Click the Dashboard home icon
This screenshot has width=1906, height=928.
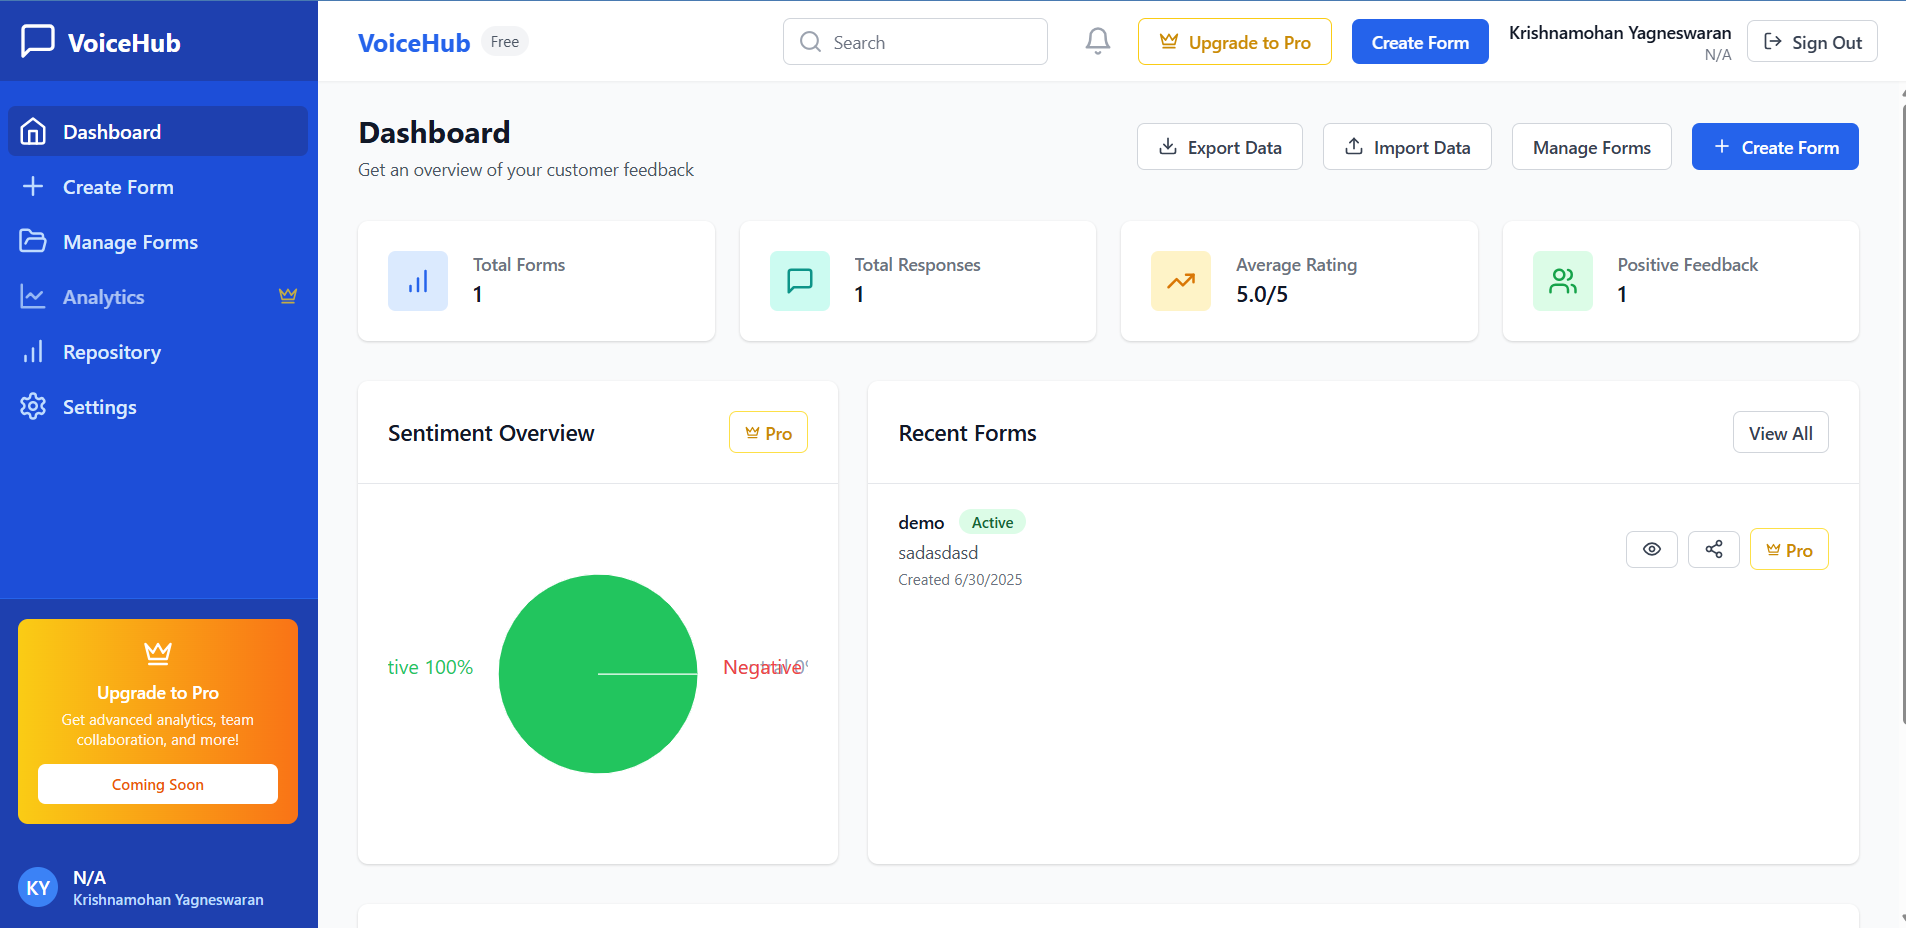[33, 131]
